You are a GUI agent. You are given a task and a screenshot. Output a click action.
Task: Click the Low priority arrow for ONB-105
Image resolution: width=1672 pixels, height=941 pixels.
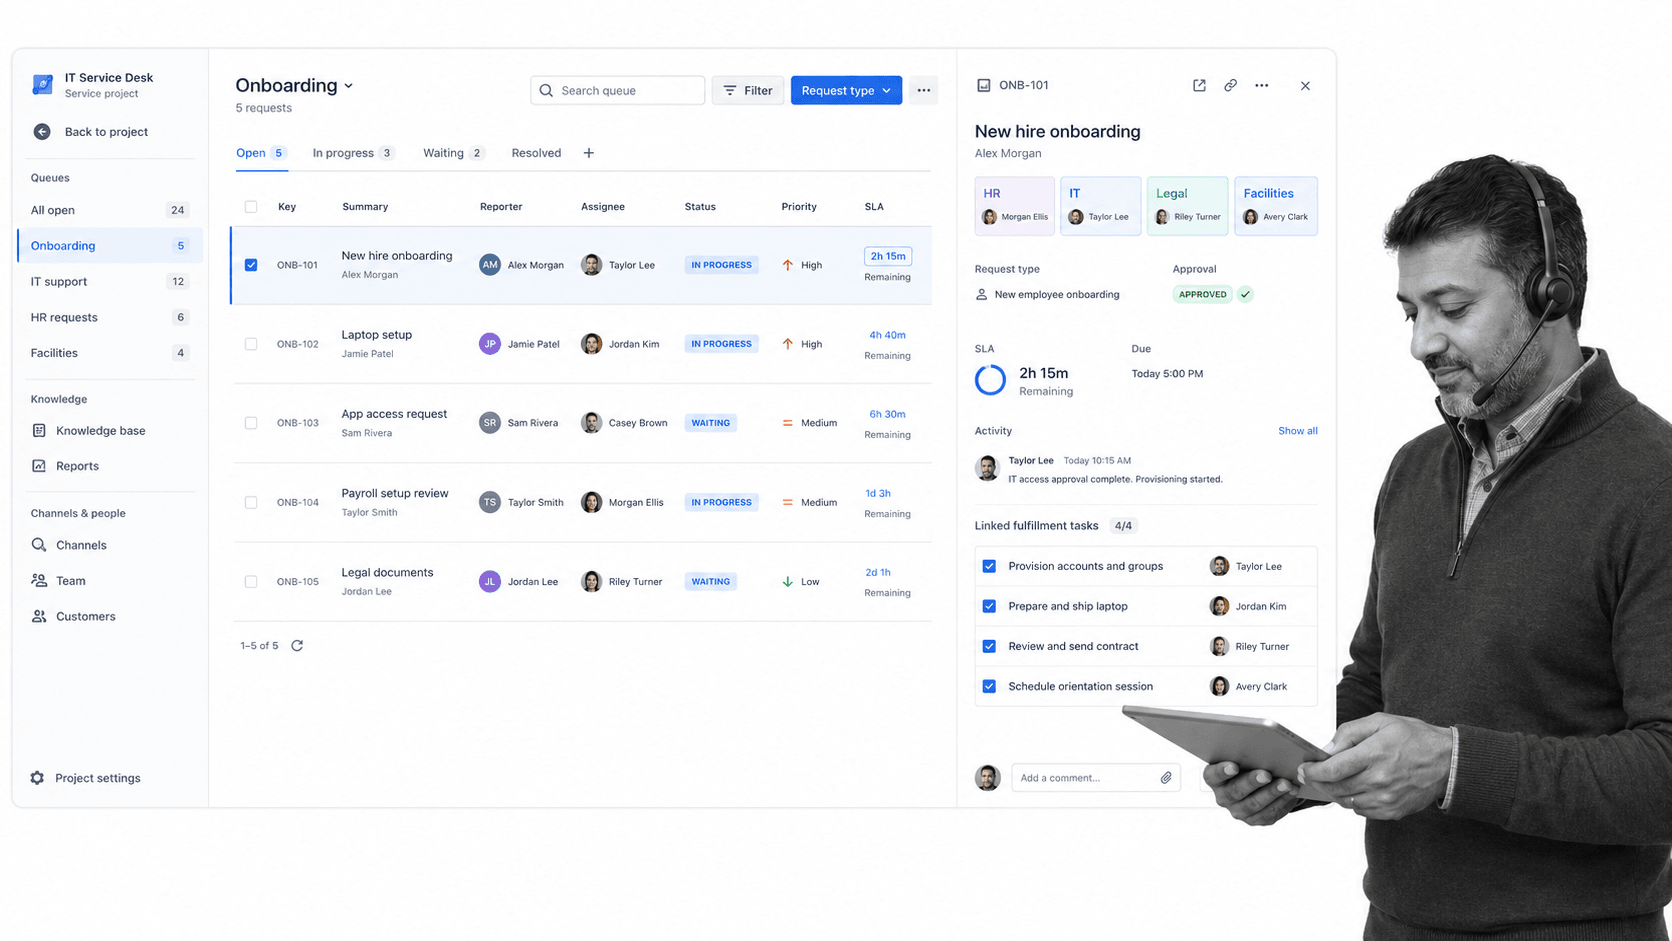pos(788,582)
